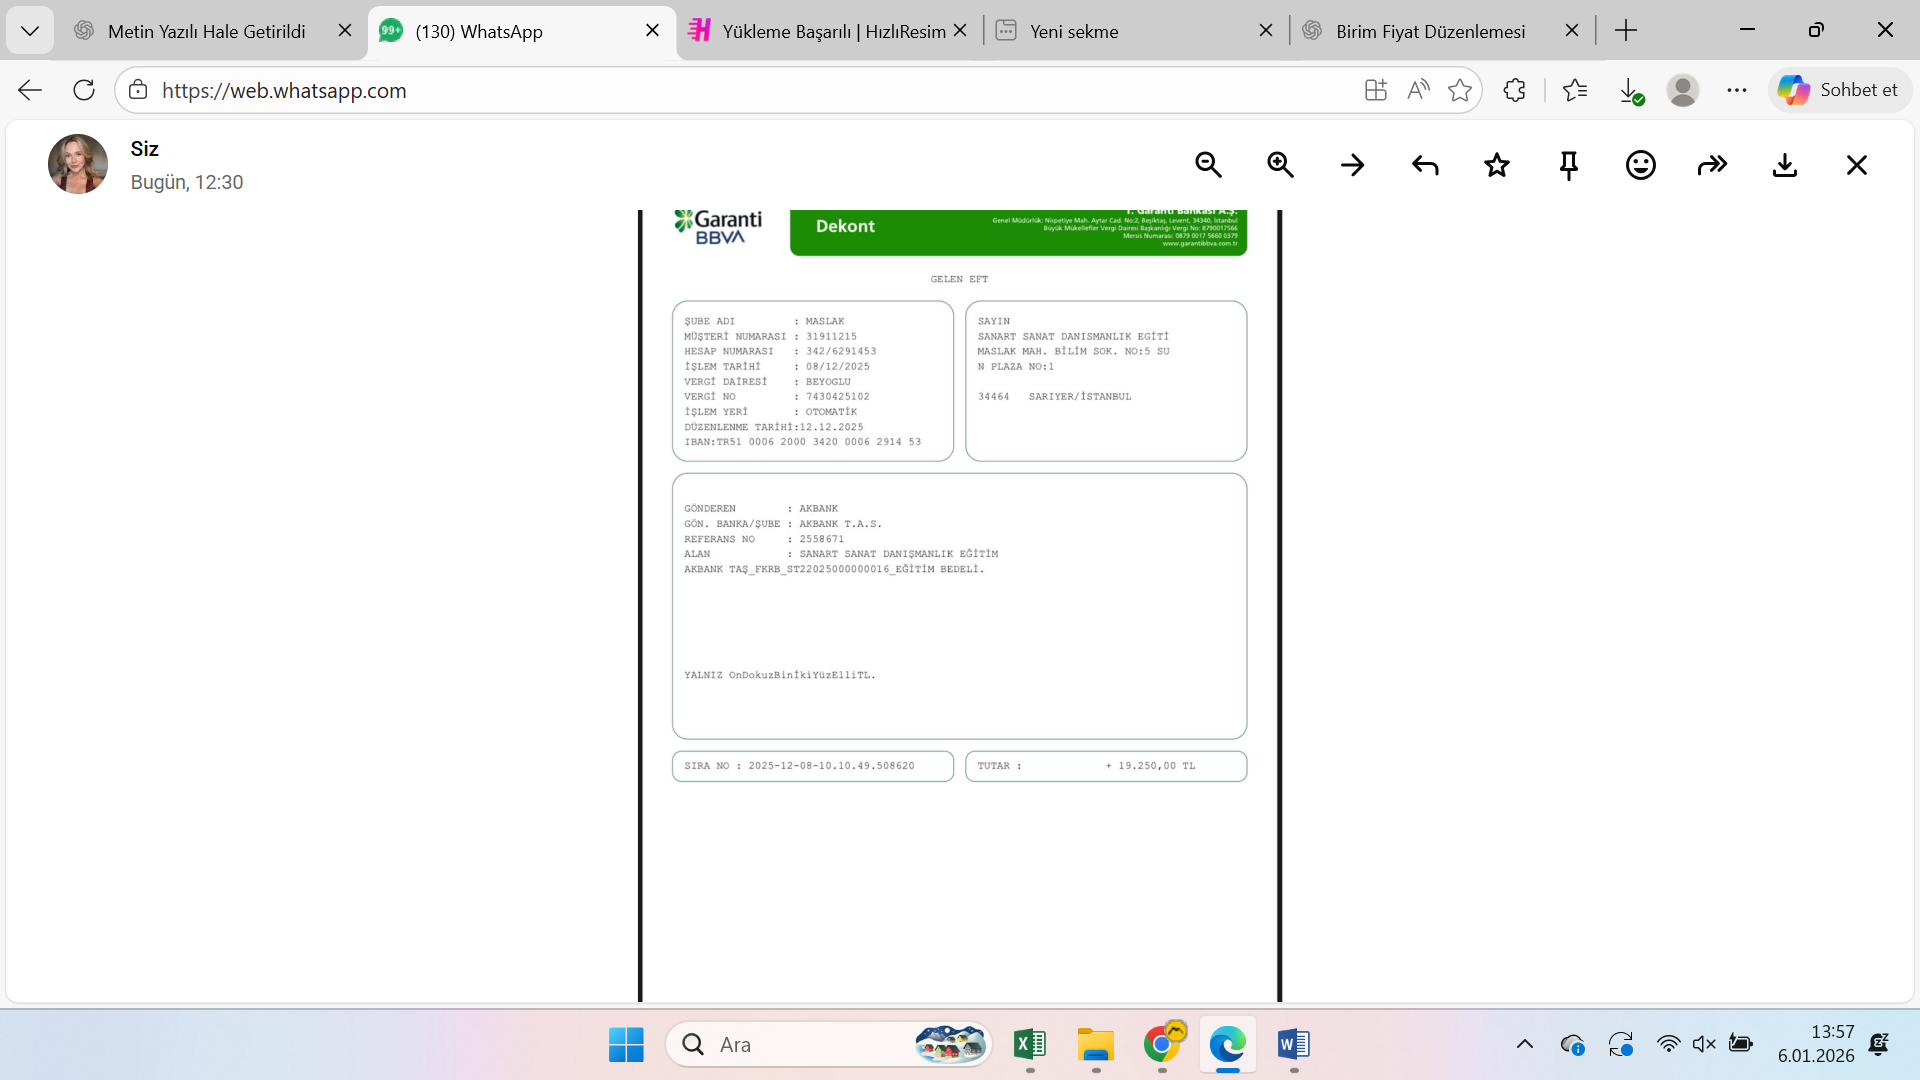Screen dimensions: 1920x1080
Task: Show hidden tray icons chevron
Action: point(1524,1045)
